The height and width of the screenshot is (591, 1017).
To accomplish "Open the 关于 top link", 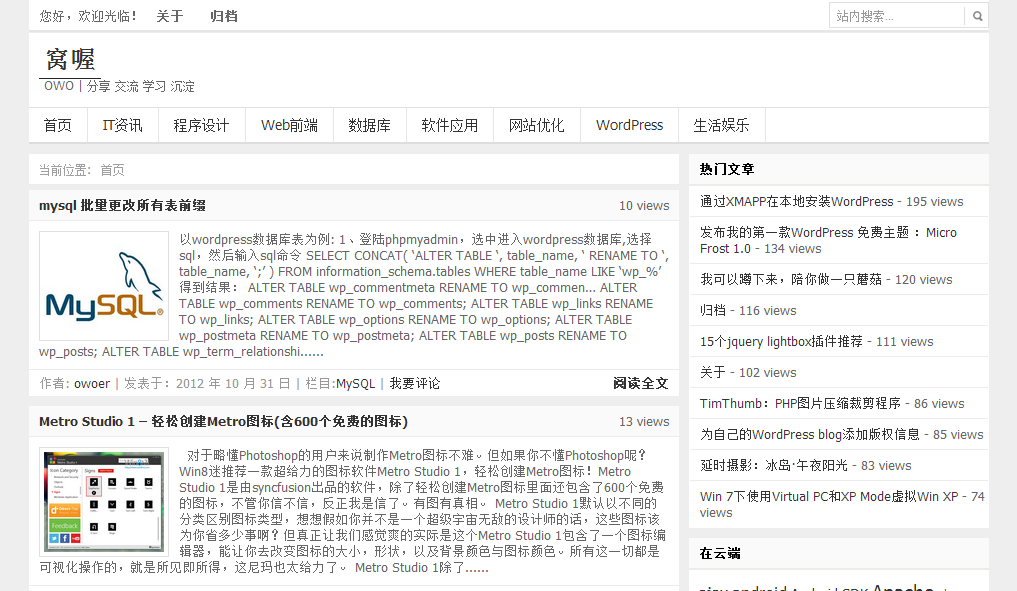I will tap(170, 16).
